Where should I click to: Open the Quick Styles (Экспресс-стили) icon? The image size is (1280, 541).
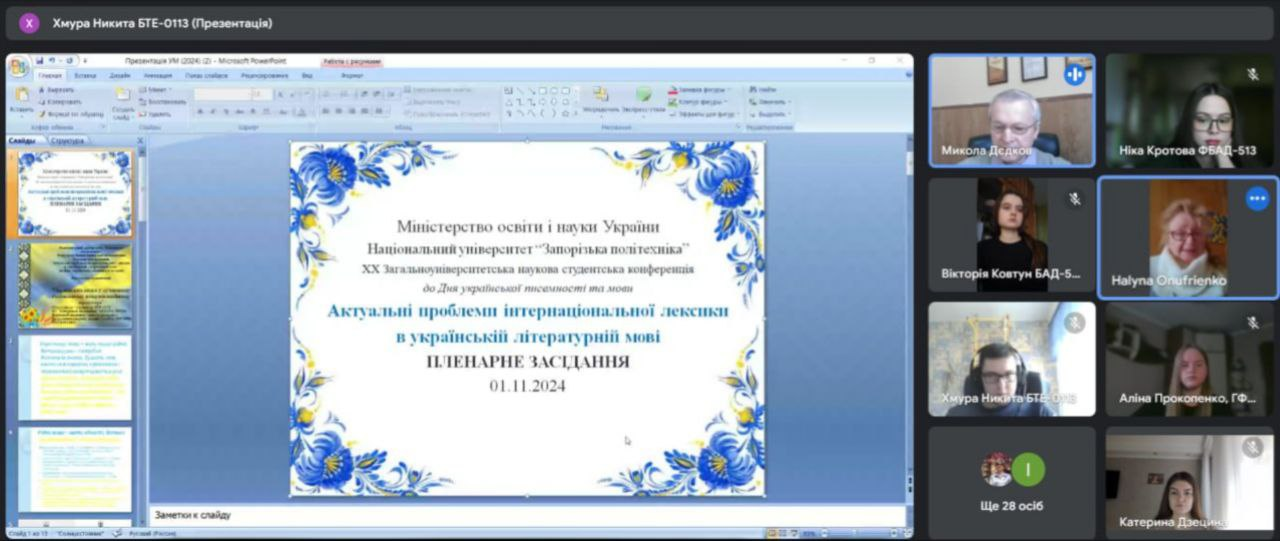(643, 98)
